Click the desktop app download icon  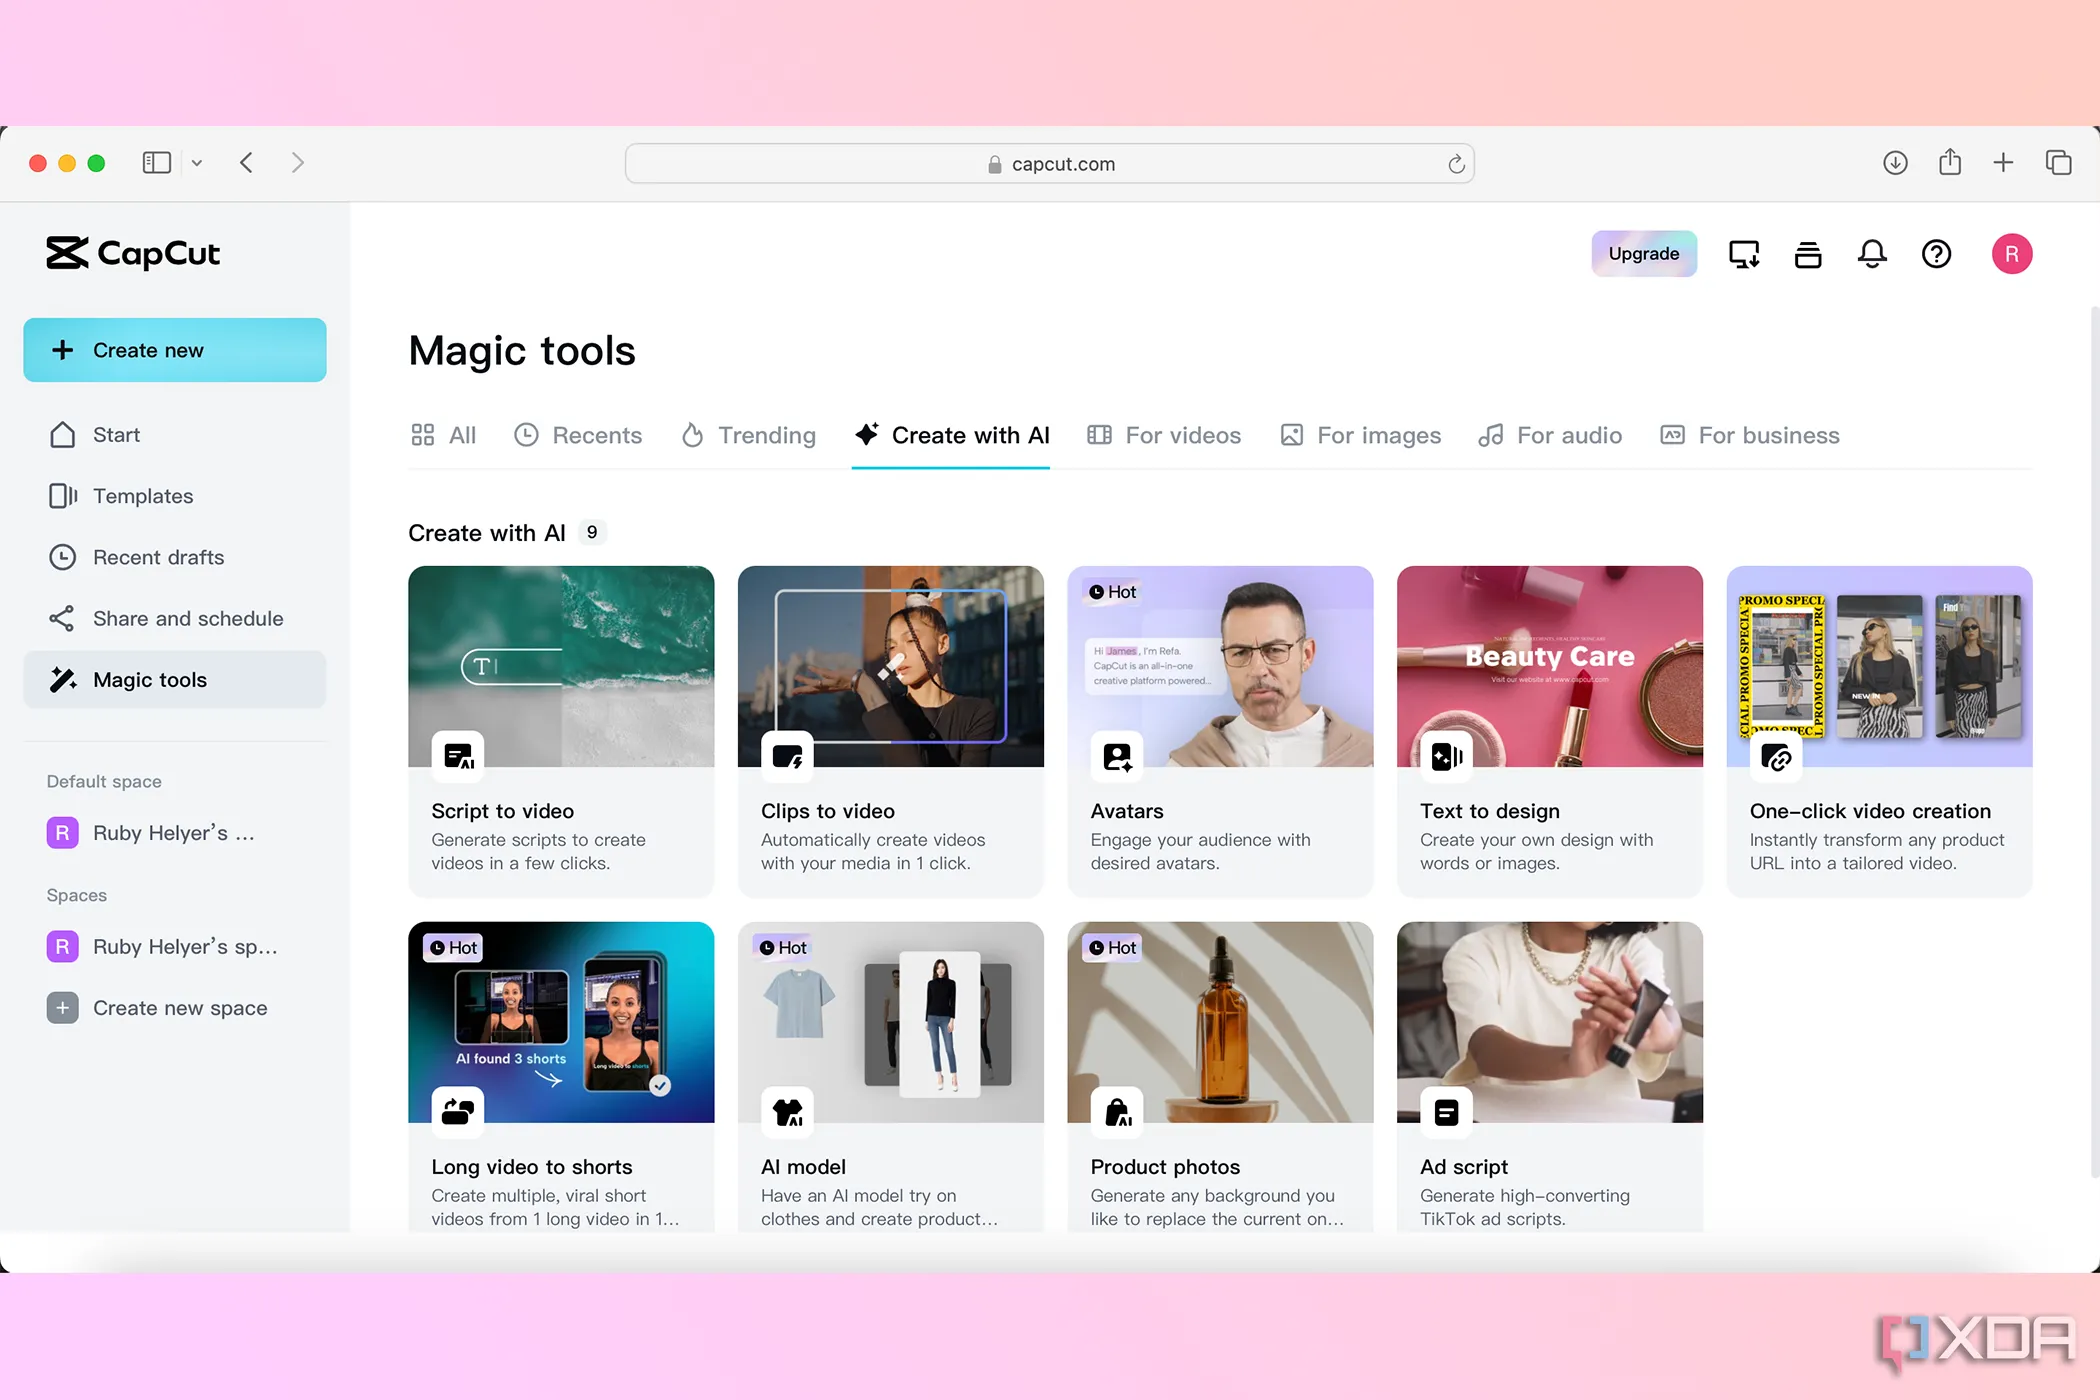point(1744,253)
